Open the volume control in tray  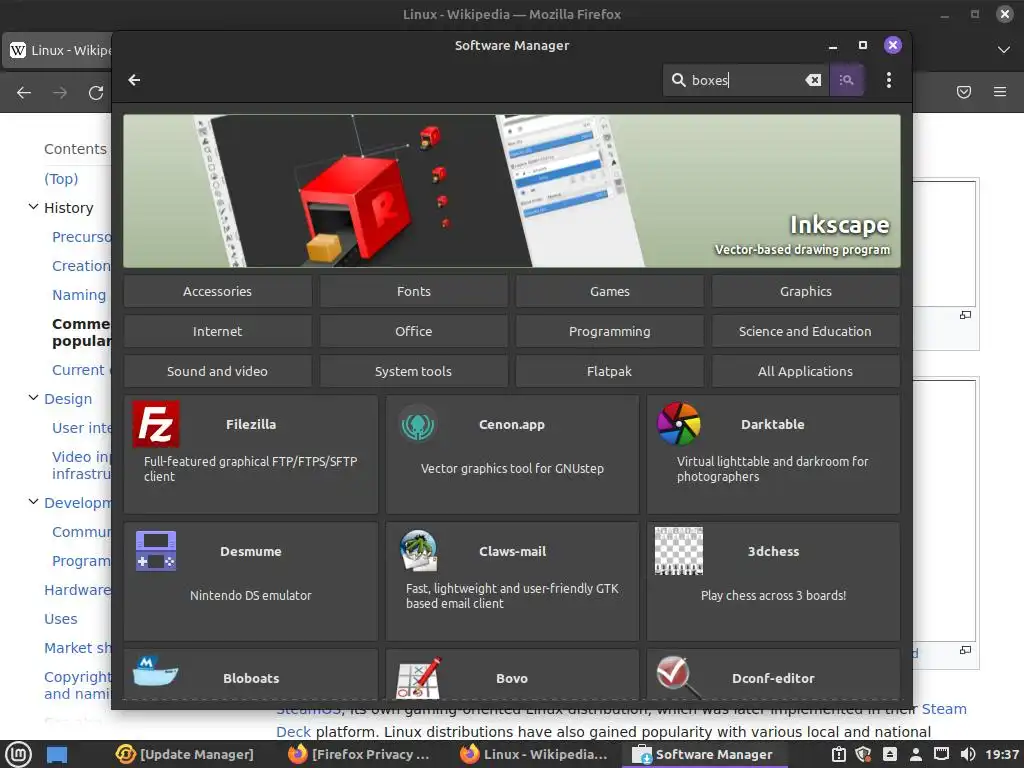[968, 755]
